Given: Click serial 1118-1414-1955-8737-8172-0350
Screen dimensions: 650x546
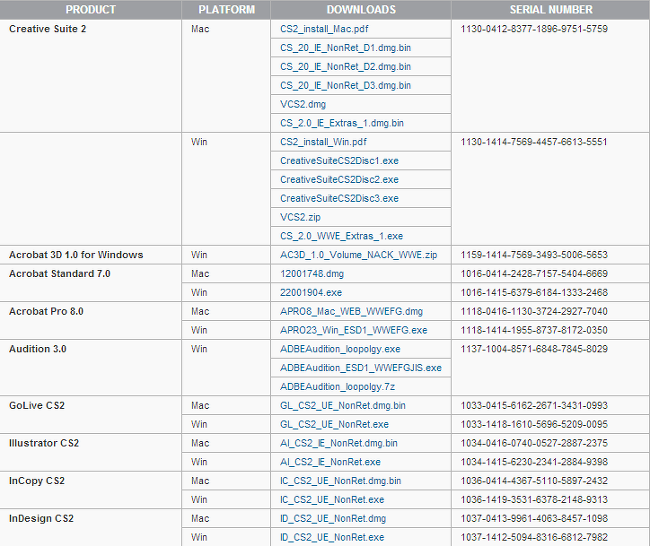Looking at the screenshot, I should coord(534,330).
